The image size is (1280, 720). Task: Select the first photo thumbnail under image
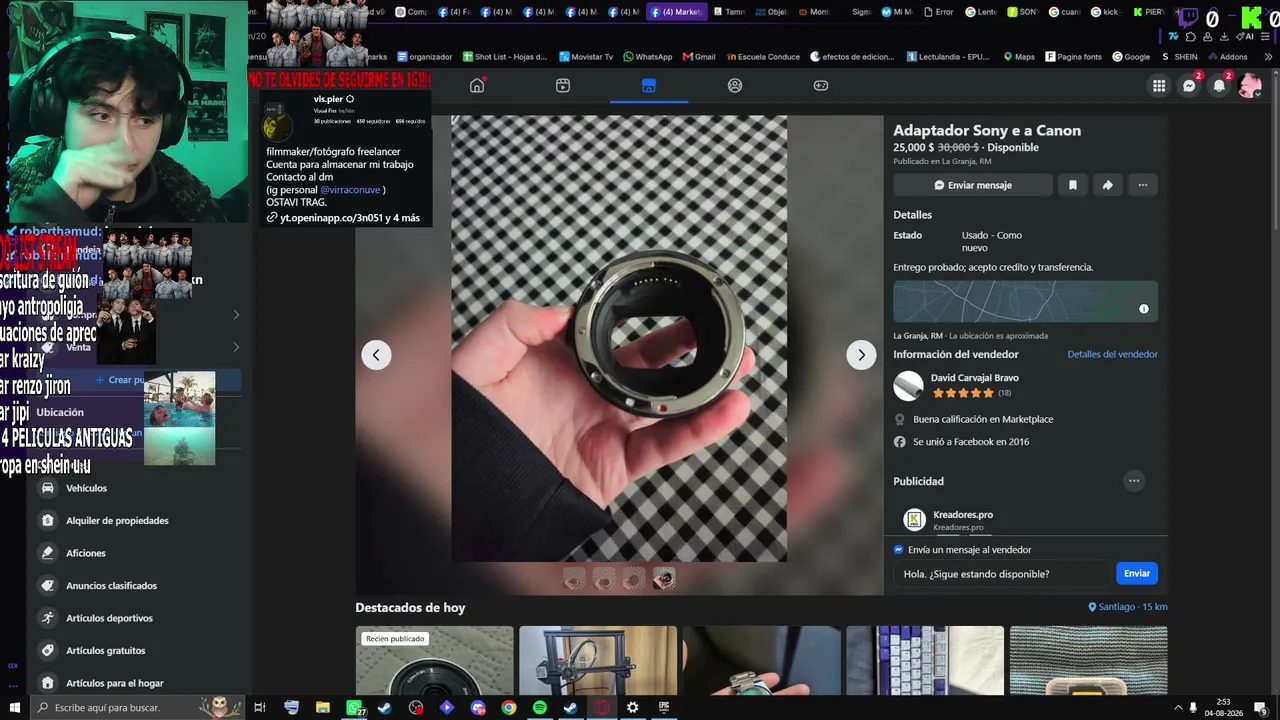(x=574, y=578)
